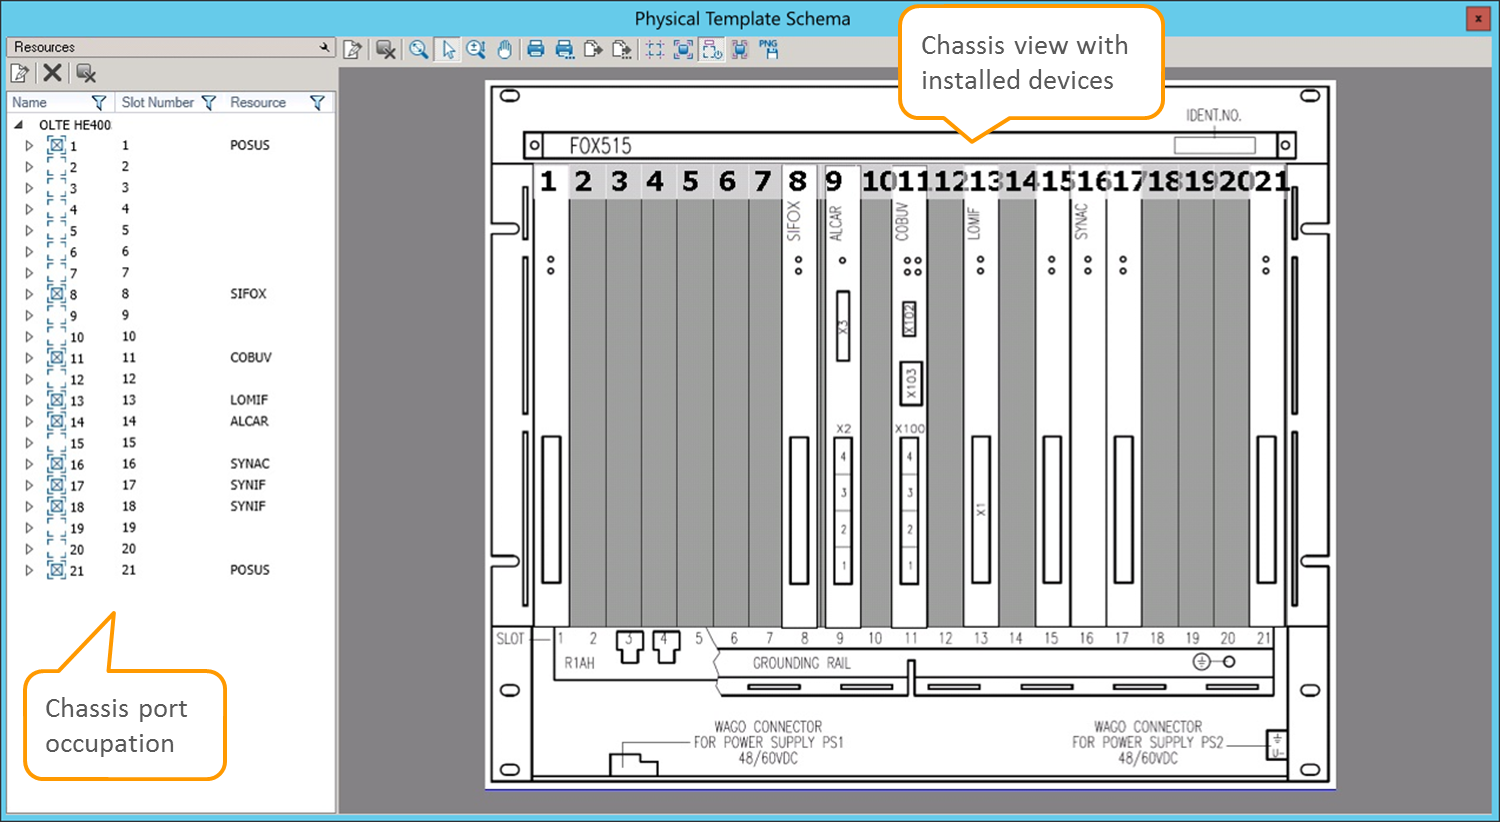This screenshot has width=1500, height=822.
Task: Select the pointer arrow tool
Action: [x=448, y=49]
